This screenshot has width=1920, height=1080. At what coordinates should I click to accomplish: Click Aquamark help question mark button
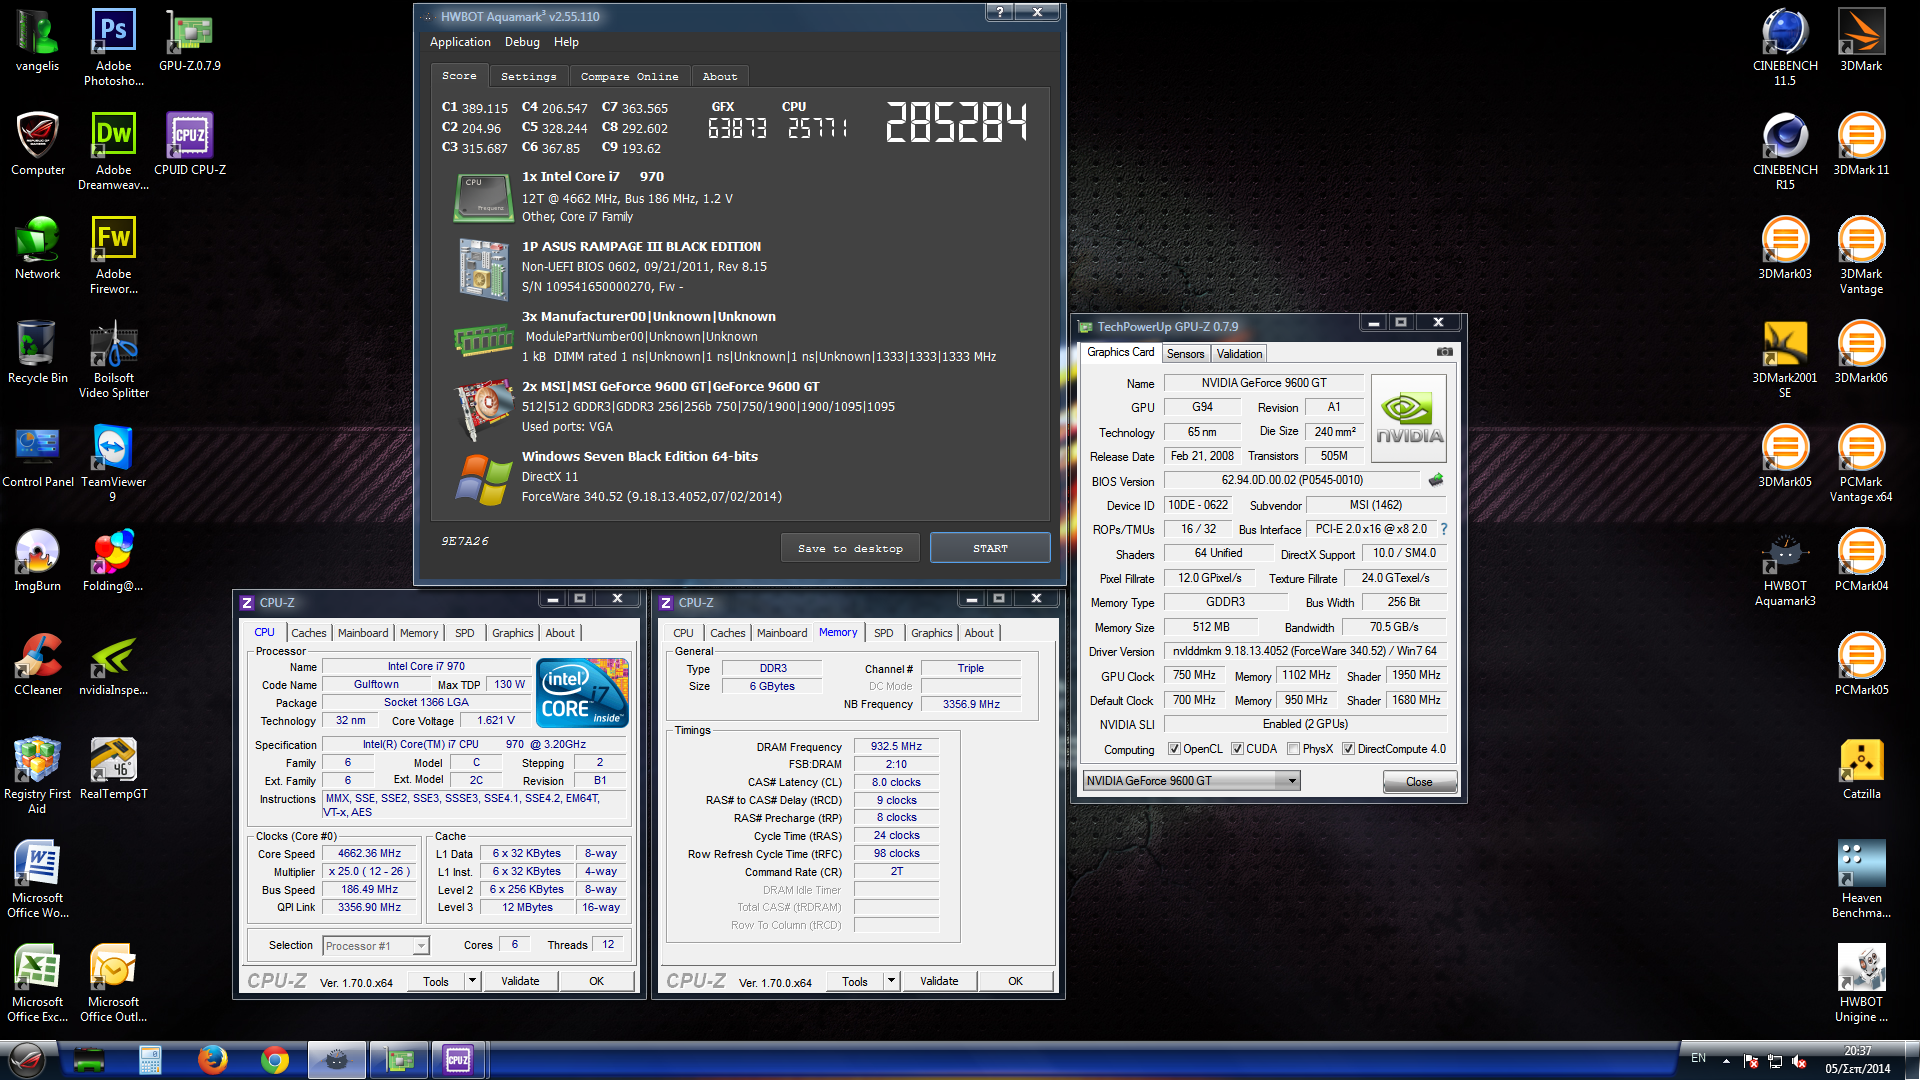pos(1000,12)
